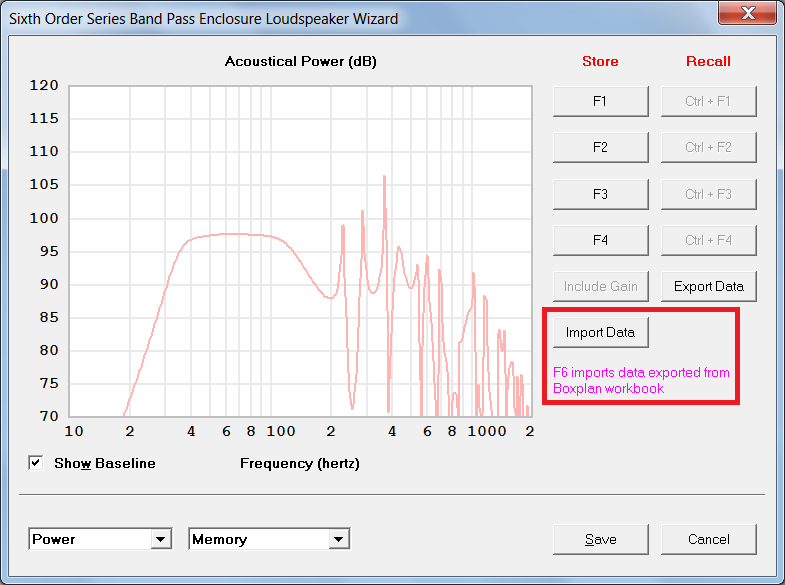Click the 'F6 imports data exported from' note
The image size is (785, 585).
coord(641,372)
